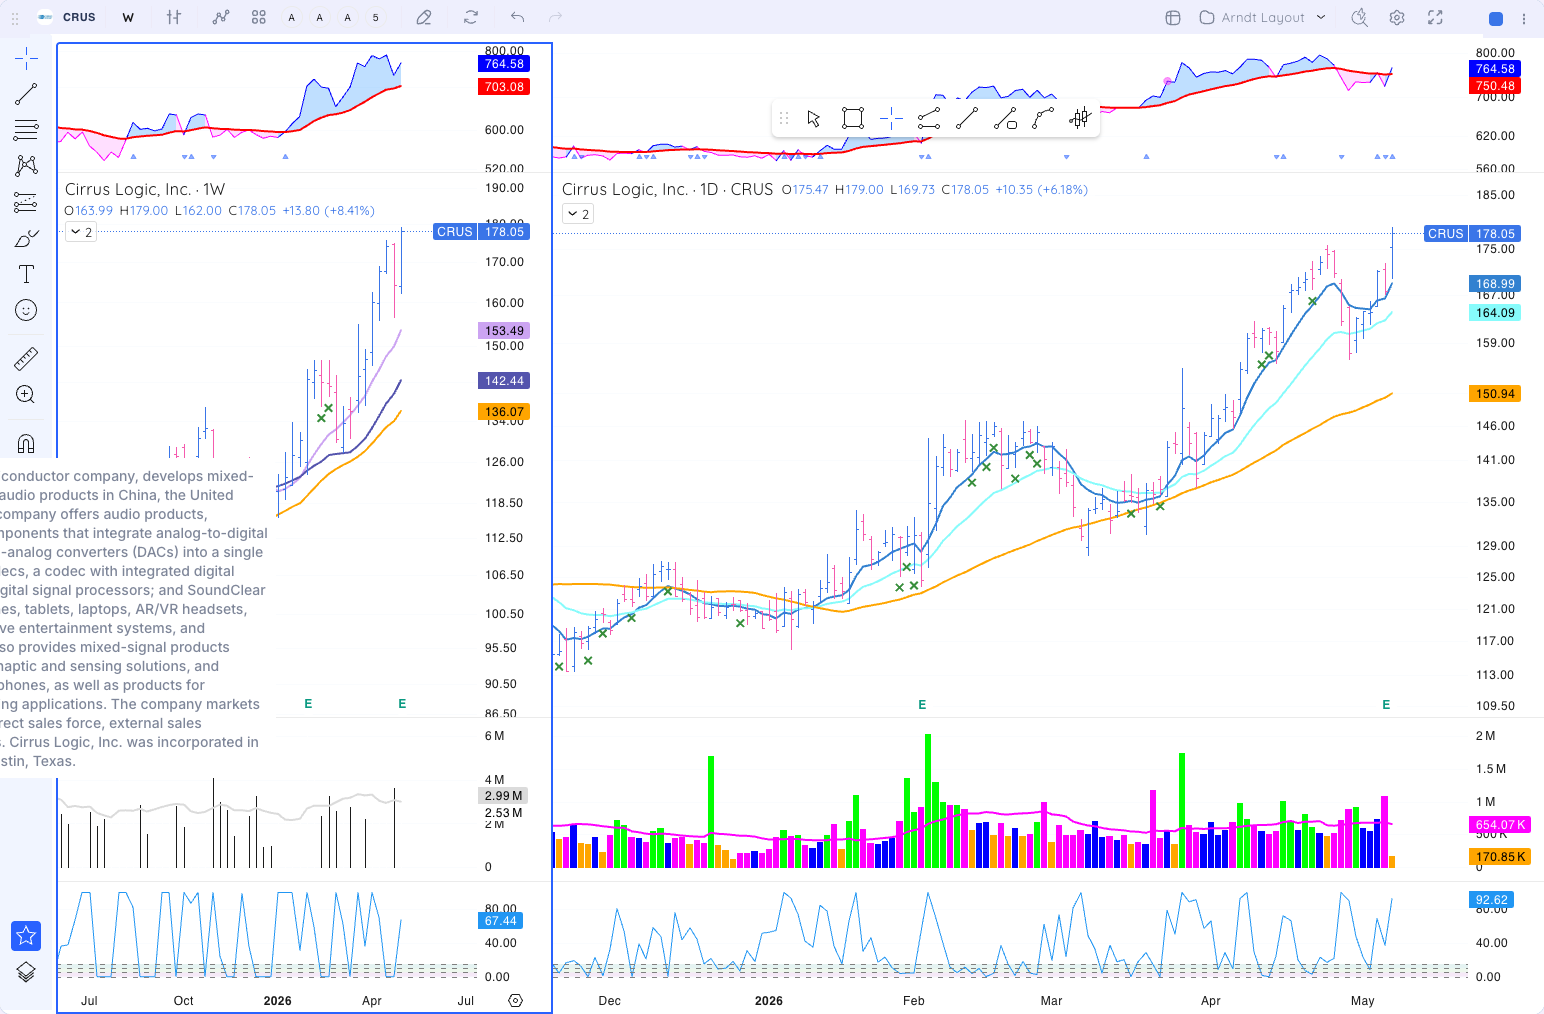The width and height of the screenshot is (1544, 1014).
Task: Open the three-dot more menu top right
Action: [1524, 18]
